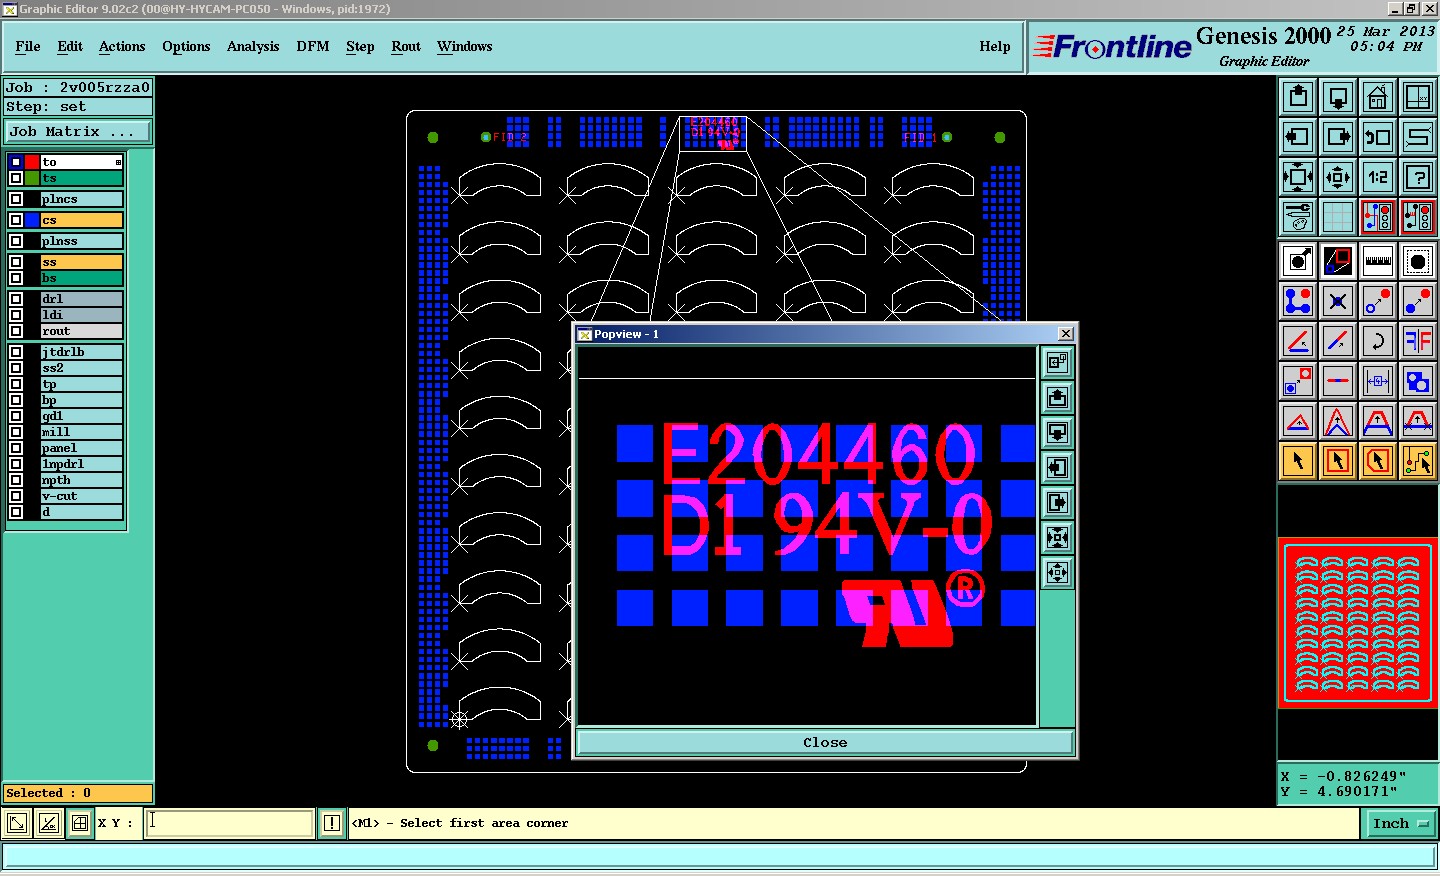This screenshot has height=876, width=1440.
Task: Open the Analysis menu
Action: pyautogui.click(x=253, y=46)
